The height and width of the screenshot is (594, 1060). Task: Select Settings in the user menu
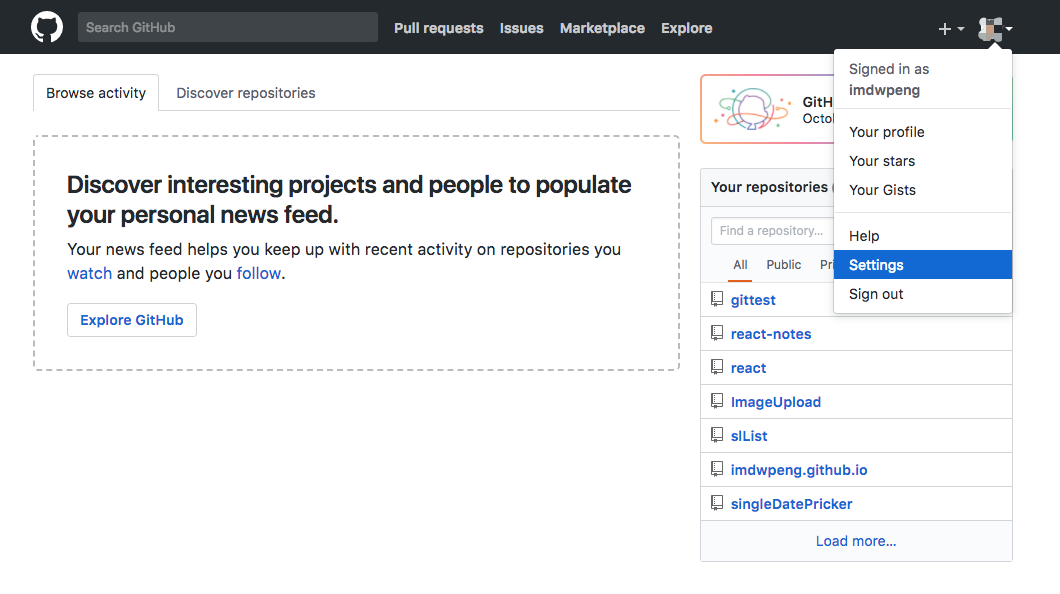(876, 265)
